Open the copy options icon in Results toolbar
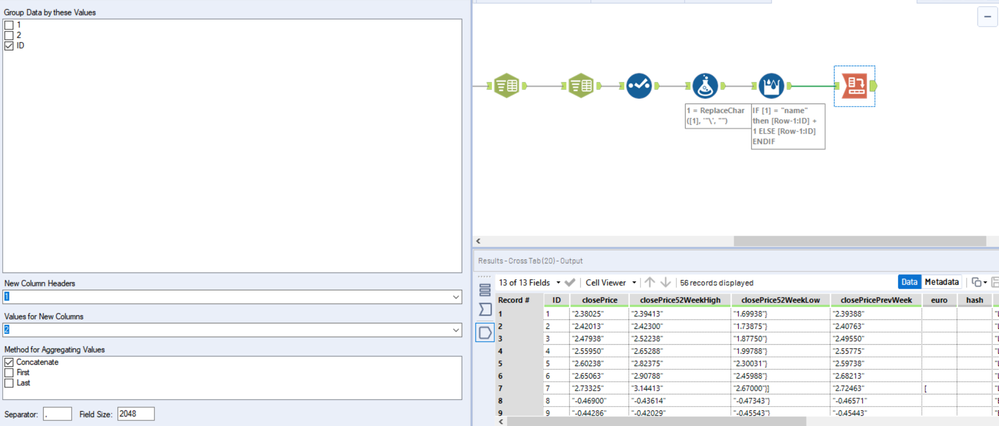 979,282
